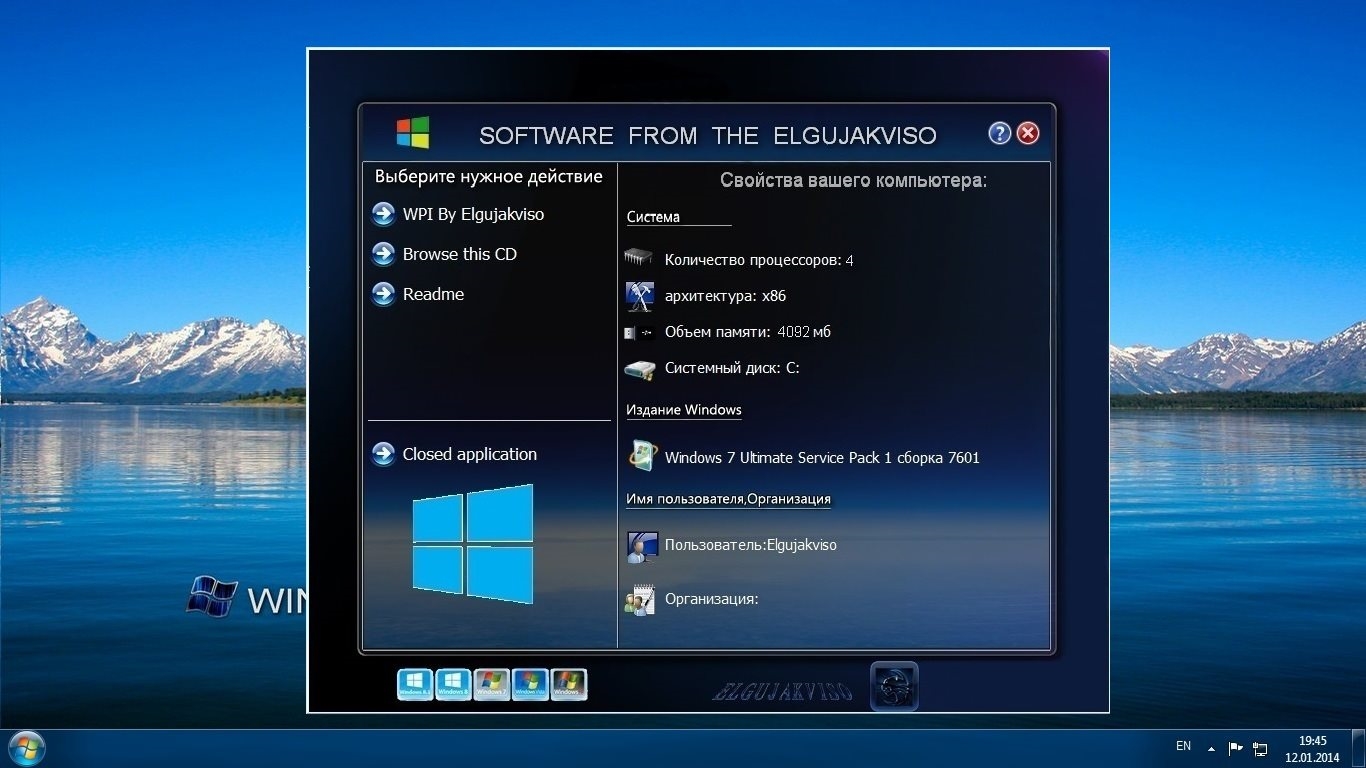
Task: Click 'Выберите нужное действие' heading
Action: tap(489, 177)
